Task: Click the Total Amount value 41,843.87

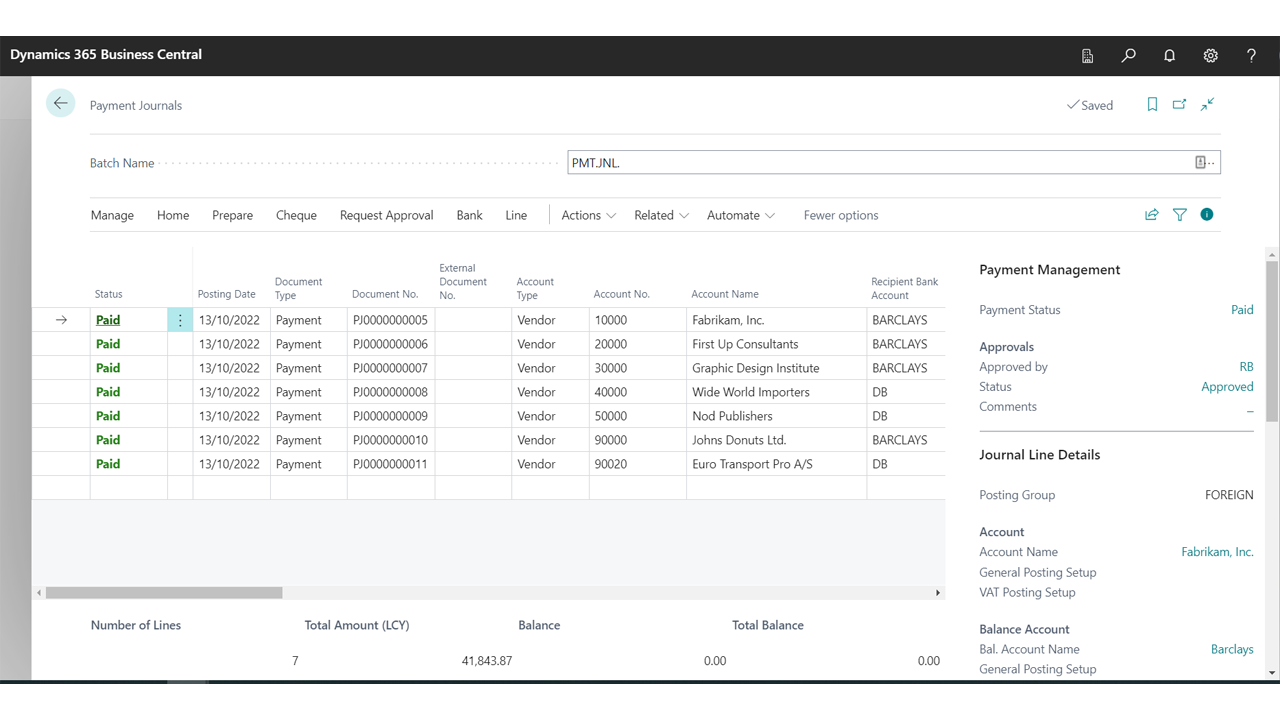Action: (487, 661)
